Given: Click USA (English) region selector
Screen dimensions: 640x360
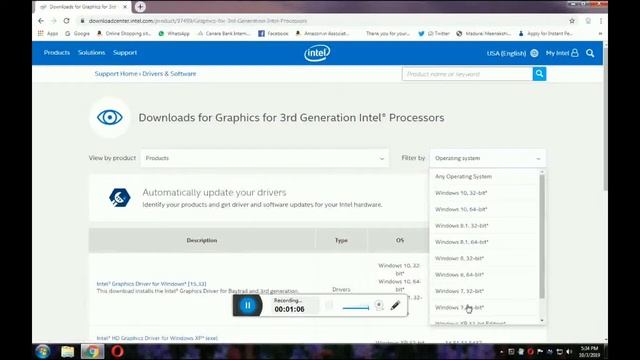Looking at the screenshot, I should pyautogui.click(x=506, y=53).
